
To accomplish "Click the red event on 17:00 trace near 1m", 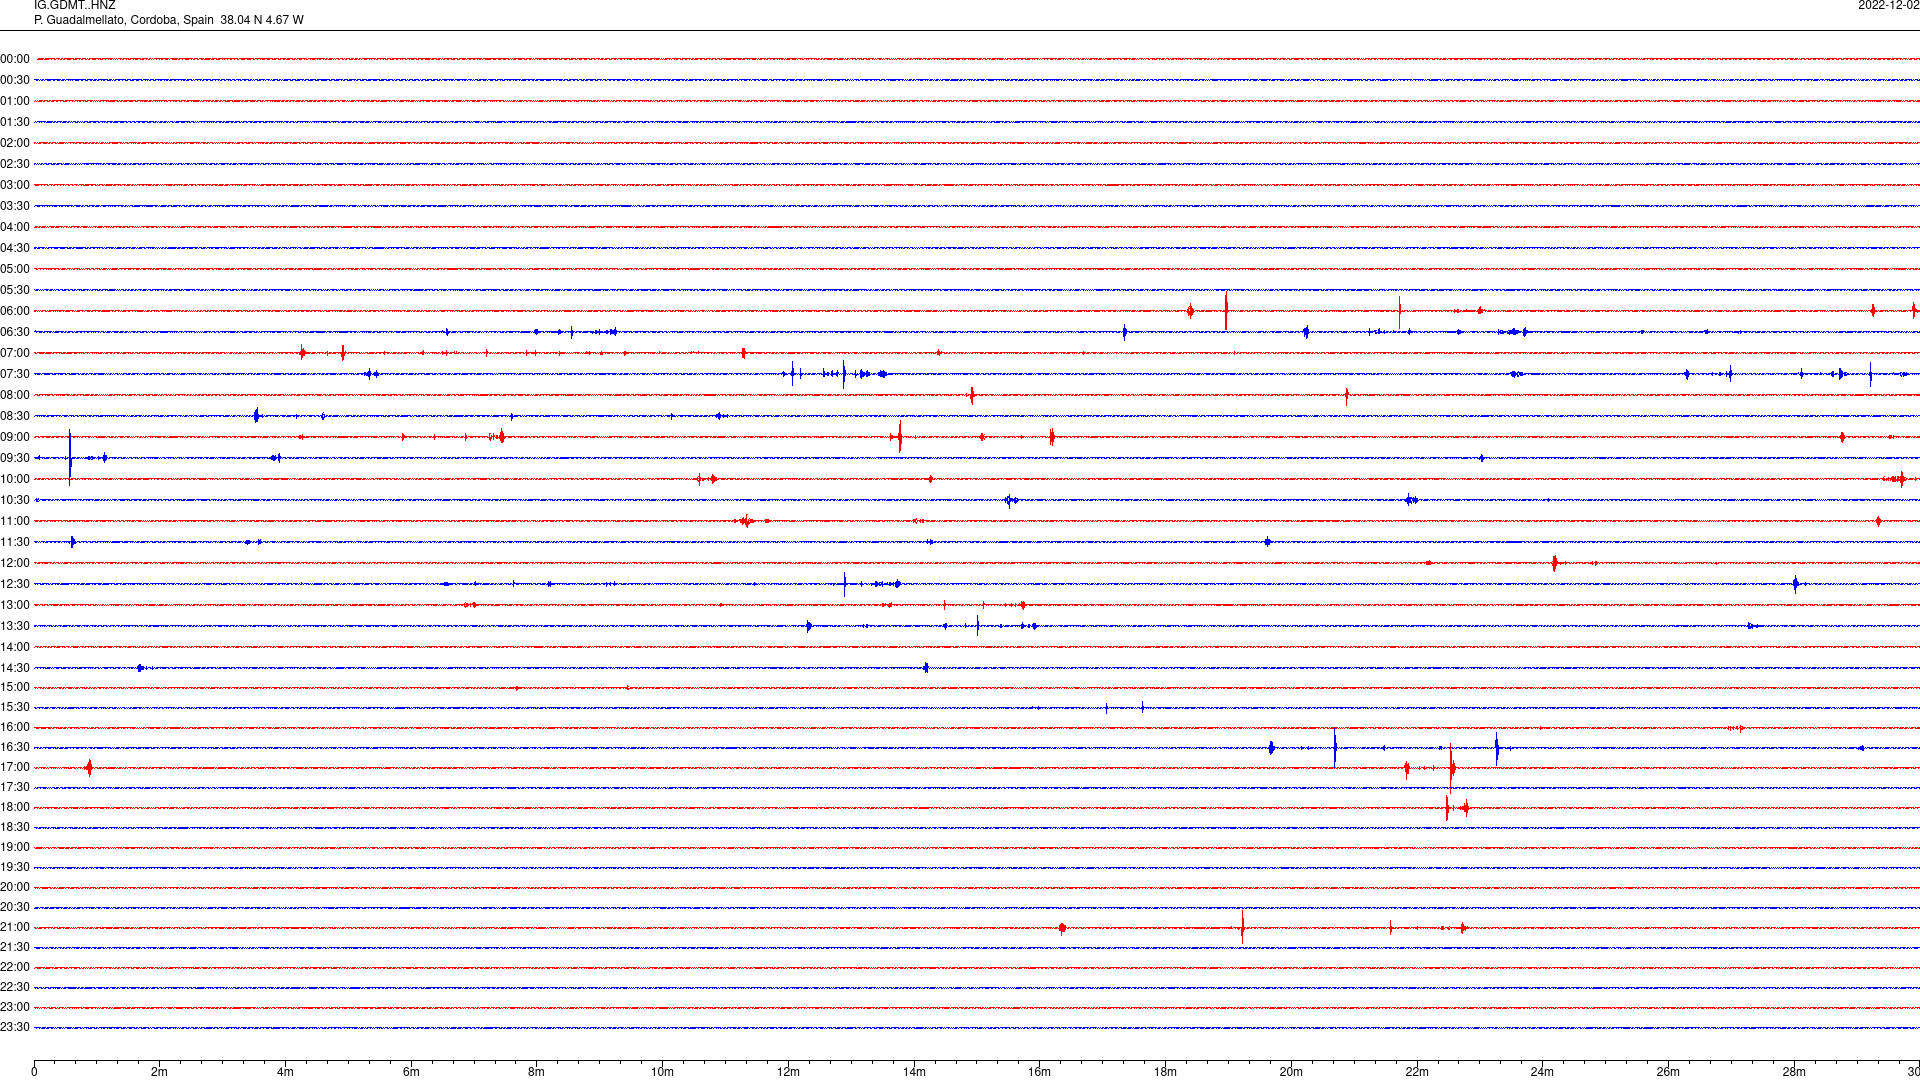I will tap(89, 767).
